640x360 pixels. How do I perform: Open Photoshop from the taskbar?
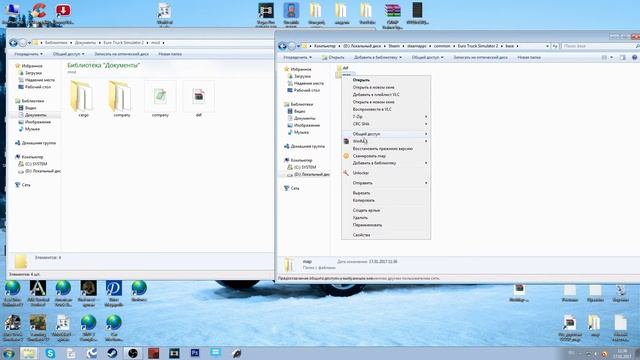tap(195, 353)
